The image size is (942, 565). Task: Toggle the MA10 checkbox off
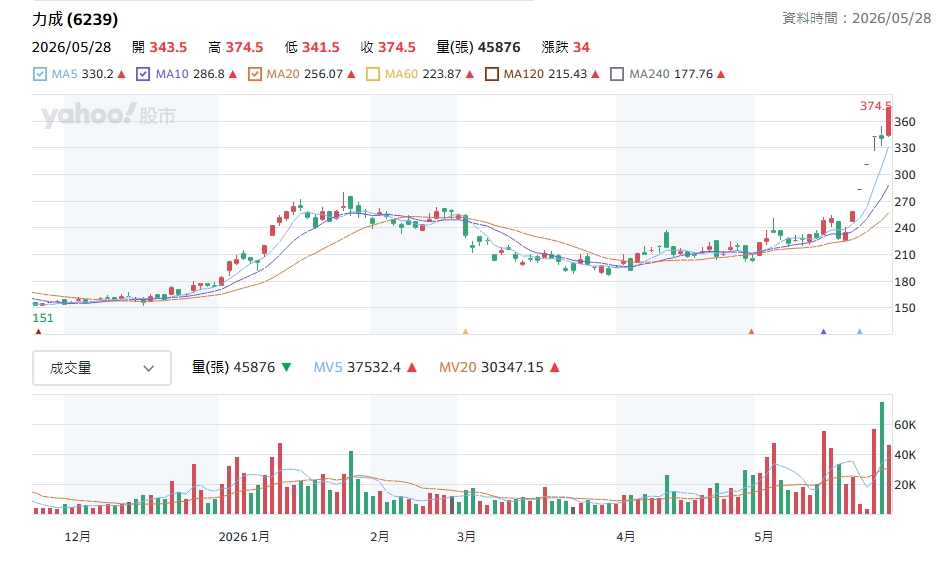[143, 74]
